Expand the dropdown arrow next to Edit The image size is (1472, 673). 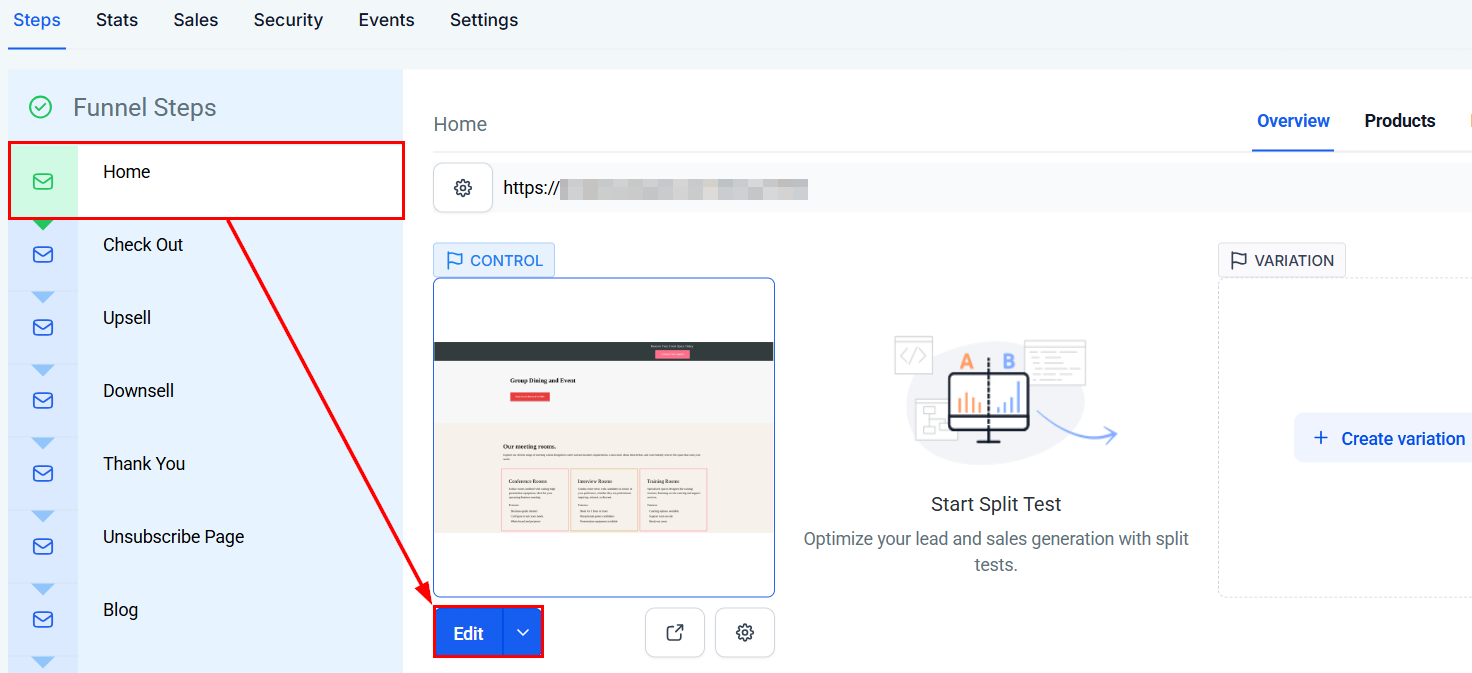522,632
